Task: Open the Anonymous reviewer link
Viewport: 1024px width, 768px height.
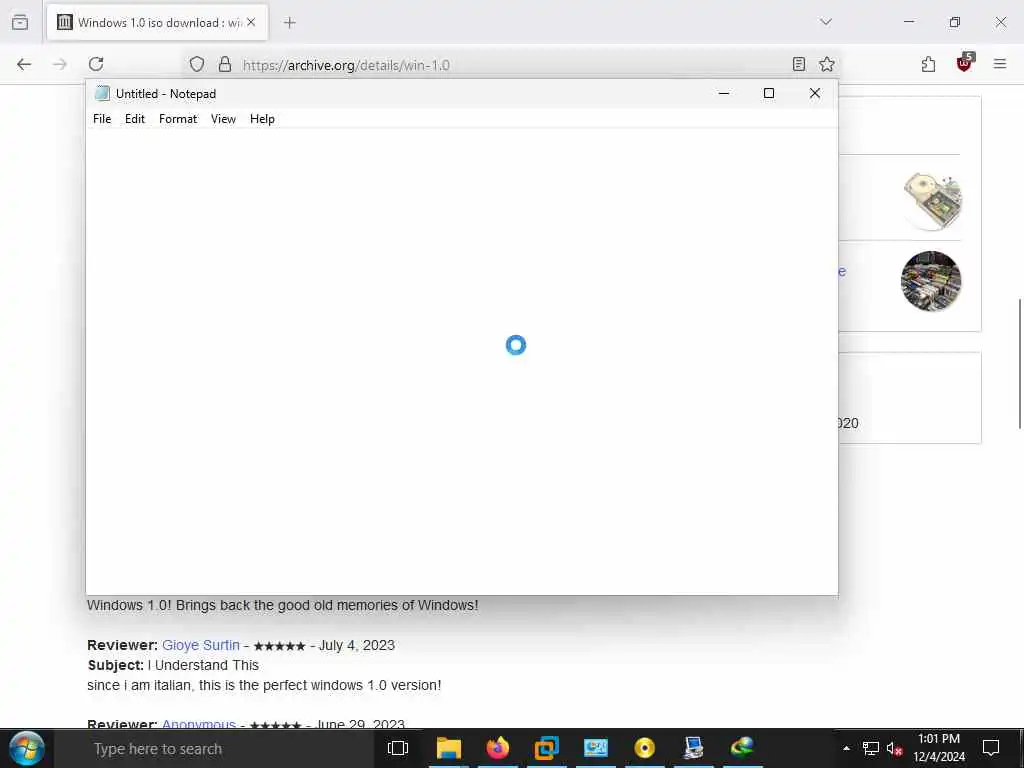Action: tap(199, 724)
